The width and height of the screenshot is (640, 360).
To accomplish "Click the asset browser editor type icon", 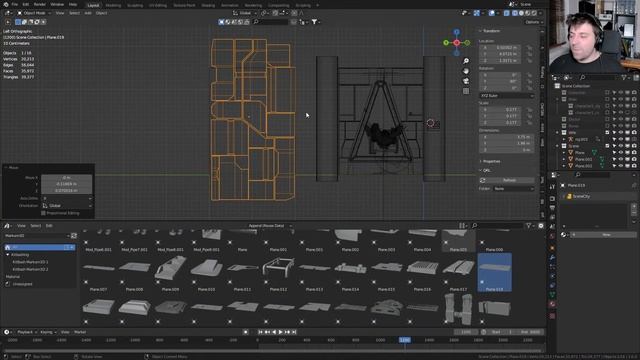I will (7, 226).
